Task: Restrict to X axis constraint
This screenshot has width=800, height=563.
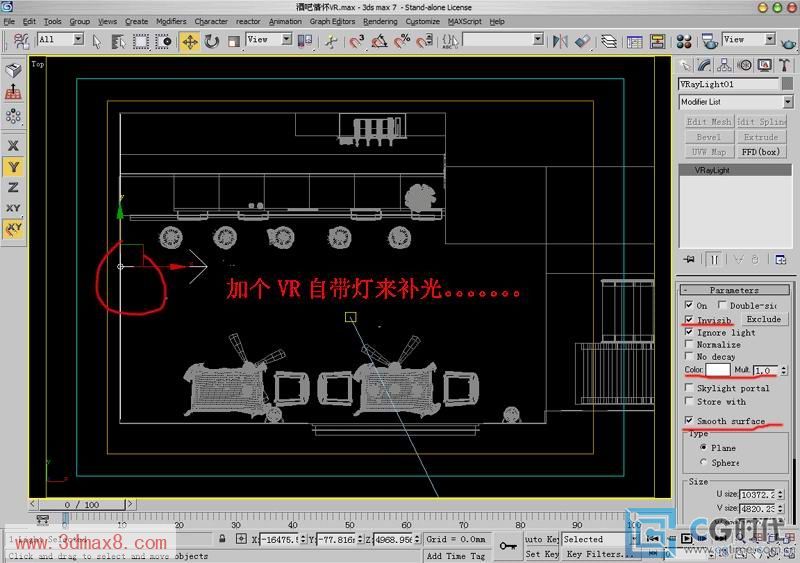Action: coord(13,145)
